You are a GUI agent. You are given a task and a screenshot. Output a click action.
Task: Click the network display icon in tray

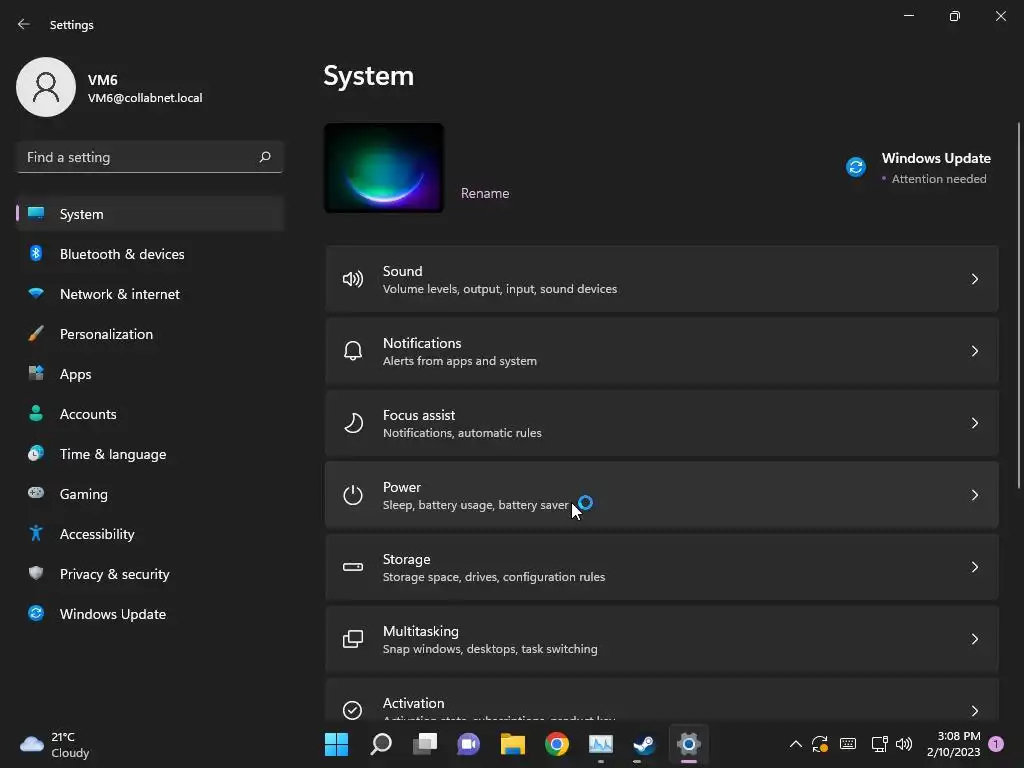pyautogui.click(x=879, y=744)
